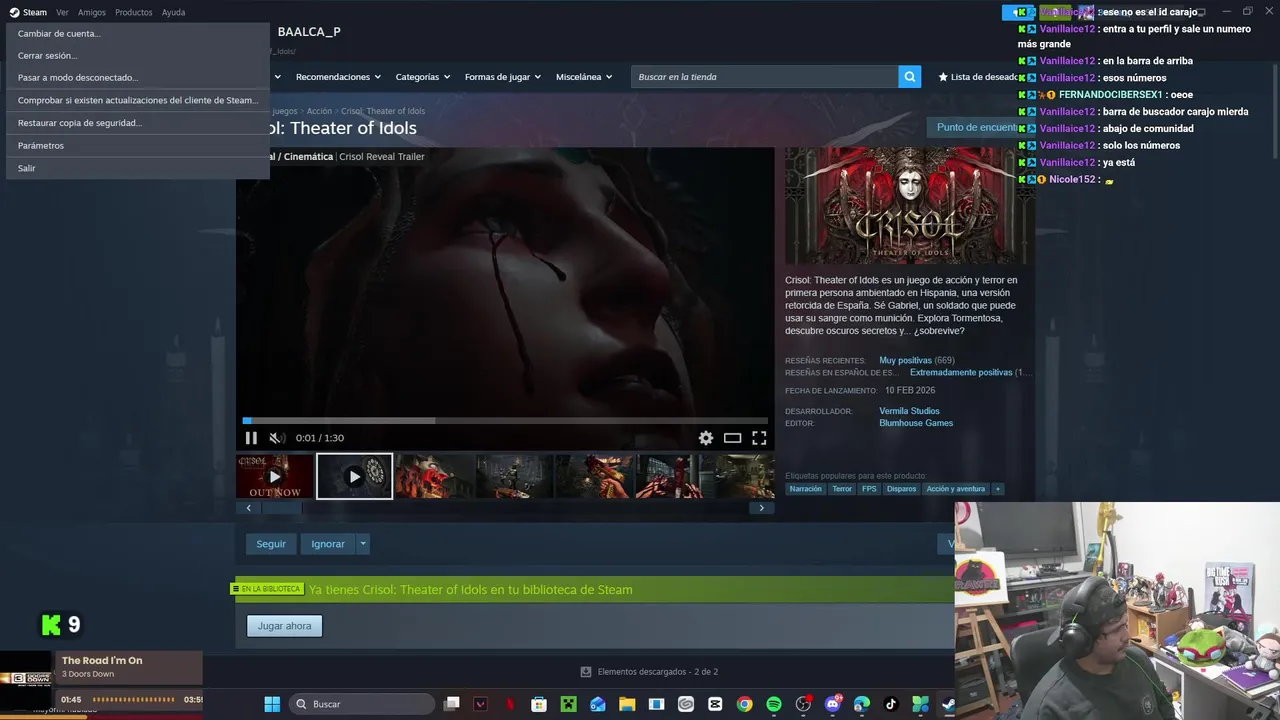
Task: Open Spotify from the taskbar
Action: pos(773,704)
